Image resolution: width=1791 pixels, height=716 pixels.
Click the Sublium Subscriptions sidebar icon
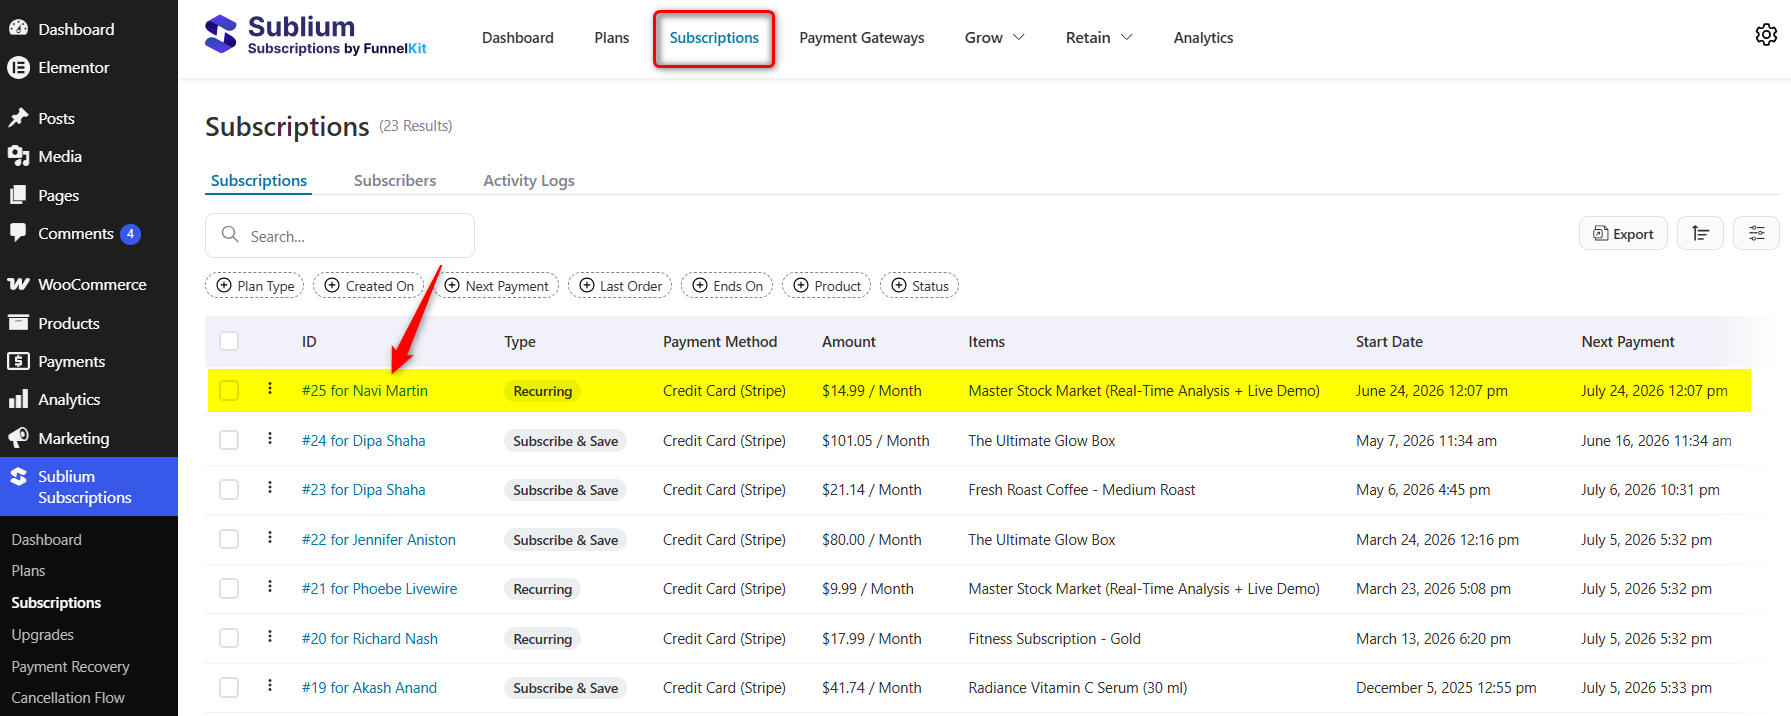pyautogui.click(x=18, y=477)
